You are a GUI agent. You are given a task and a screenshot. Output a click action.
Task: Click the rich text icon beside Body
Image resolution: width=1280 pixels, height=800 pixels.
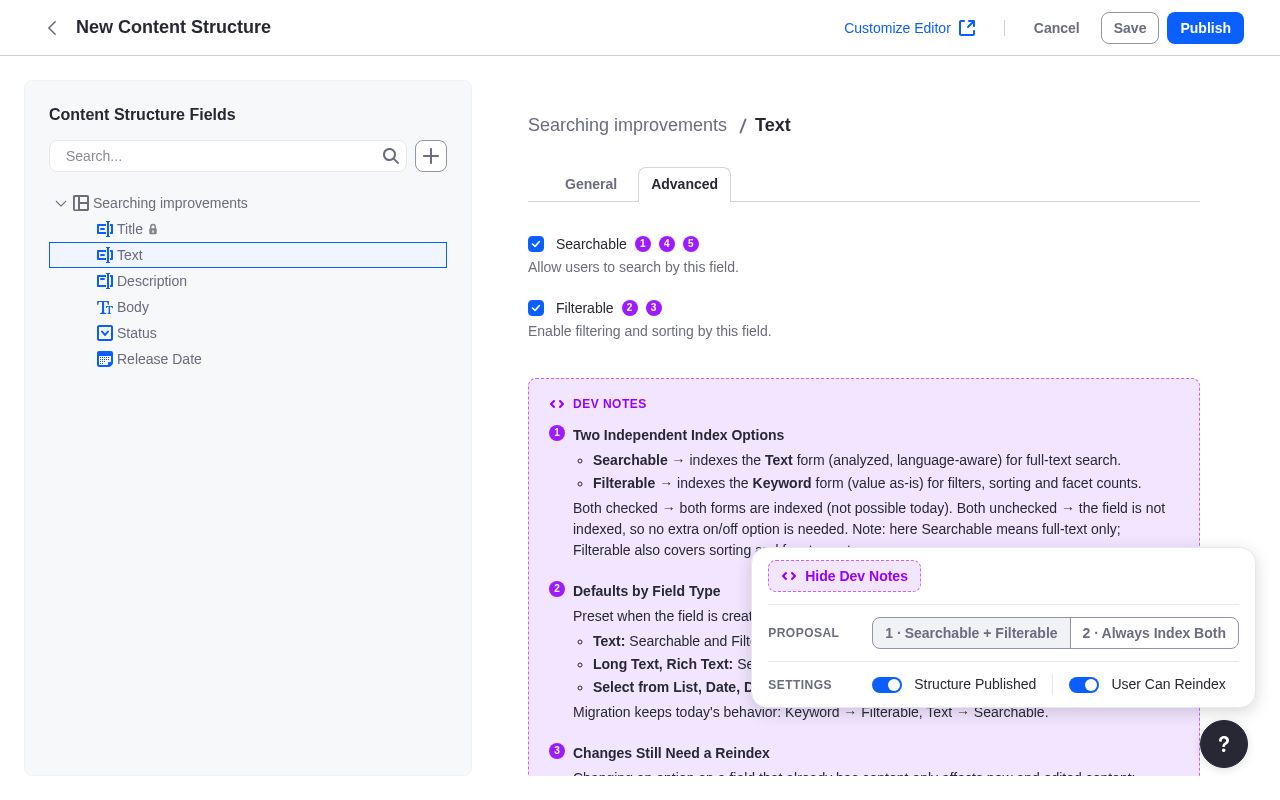point(105,307)
